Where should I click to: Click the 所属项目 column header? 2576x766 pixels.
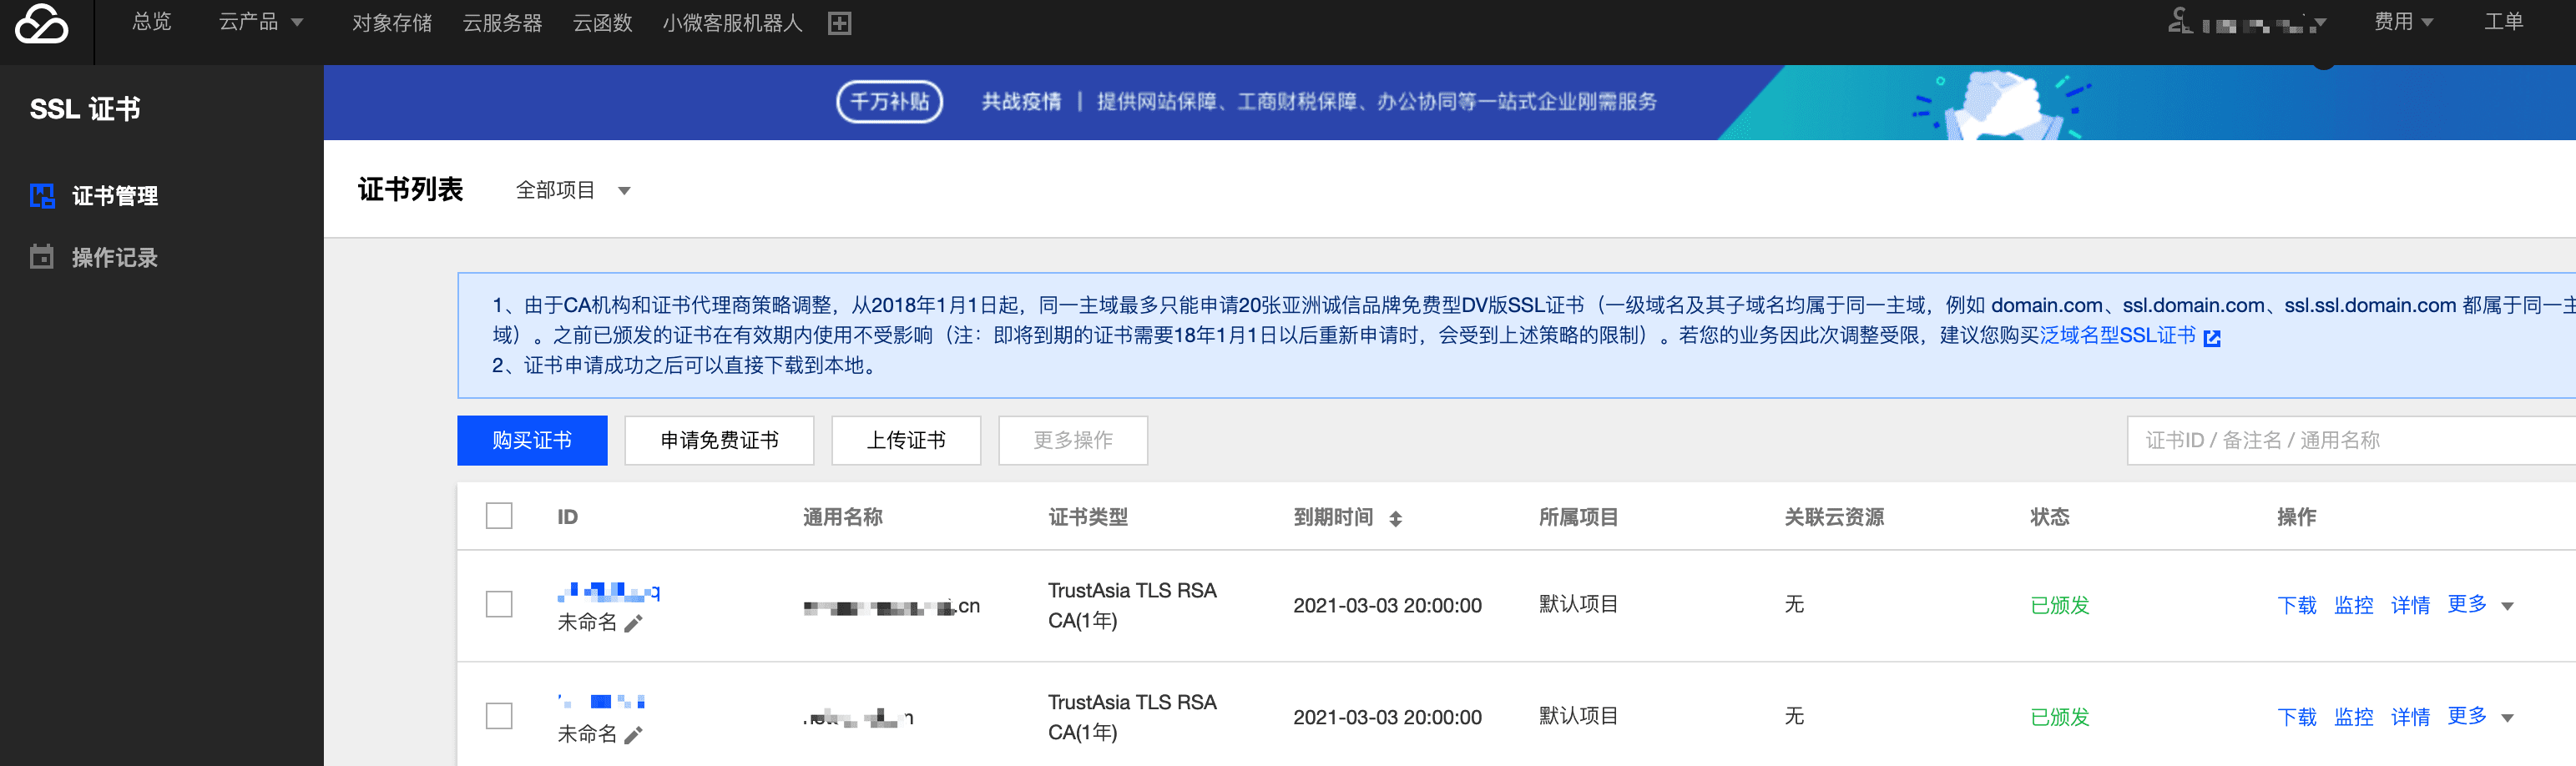pos(1579,517)
